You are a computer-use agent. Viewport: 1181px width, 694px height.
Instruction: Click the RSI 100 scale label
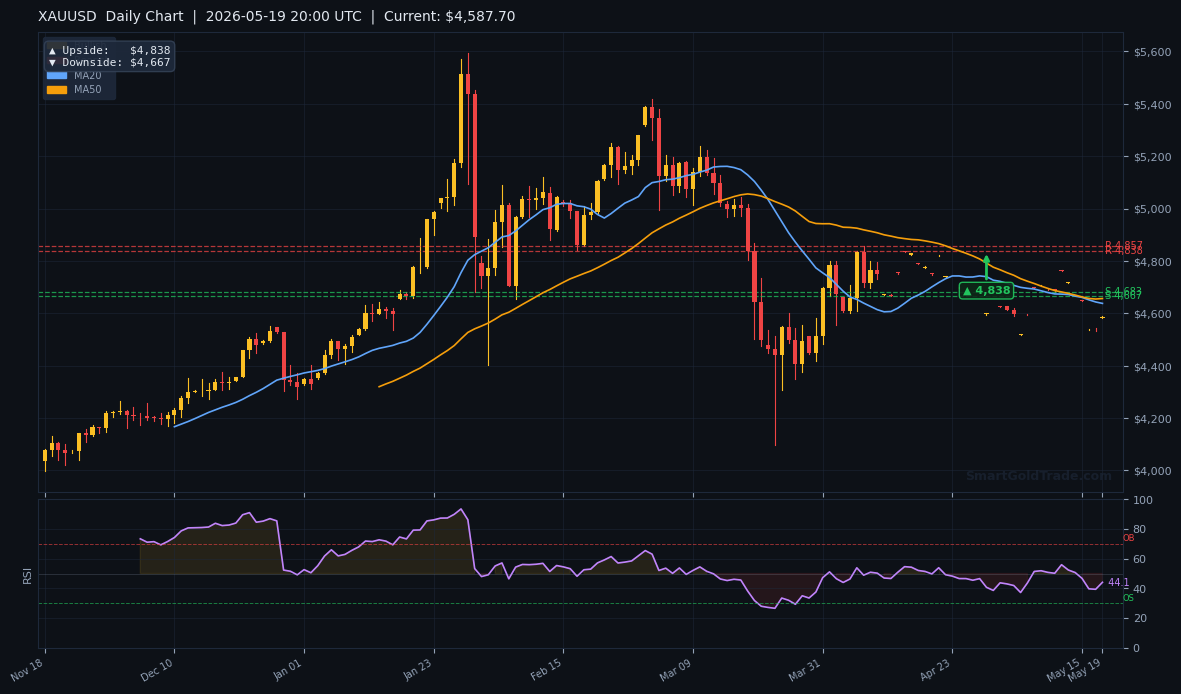point(1143,500)
